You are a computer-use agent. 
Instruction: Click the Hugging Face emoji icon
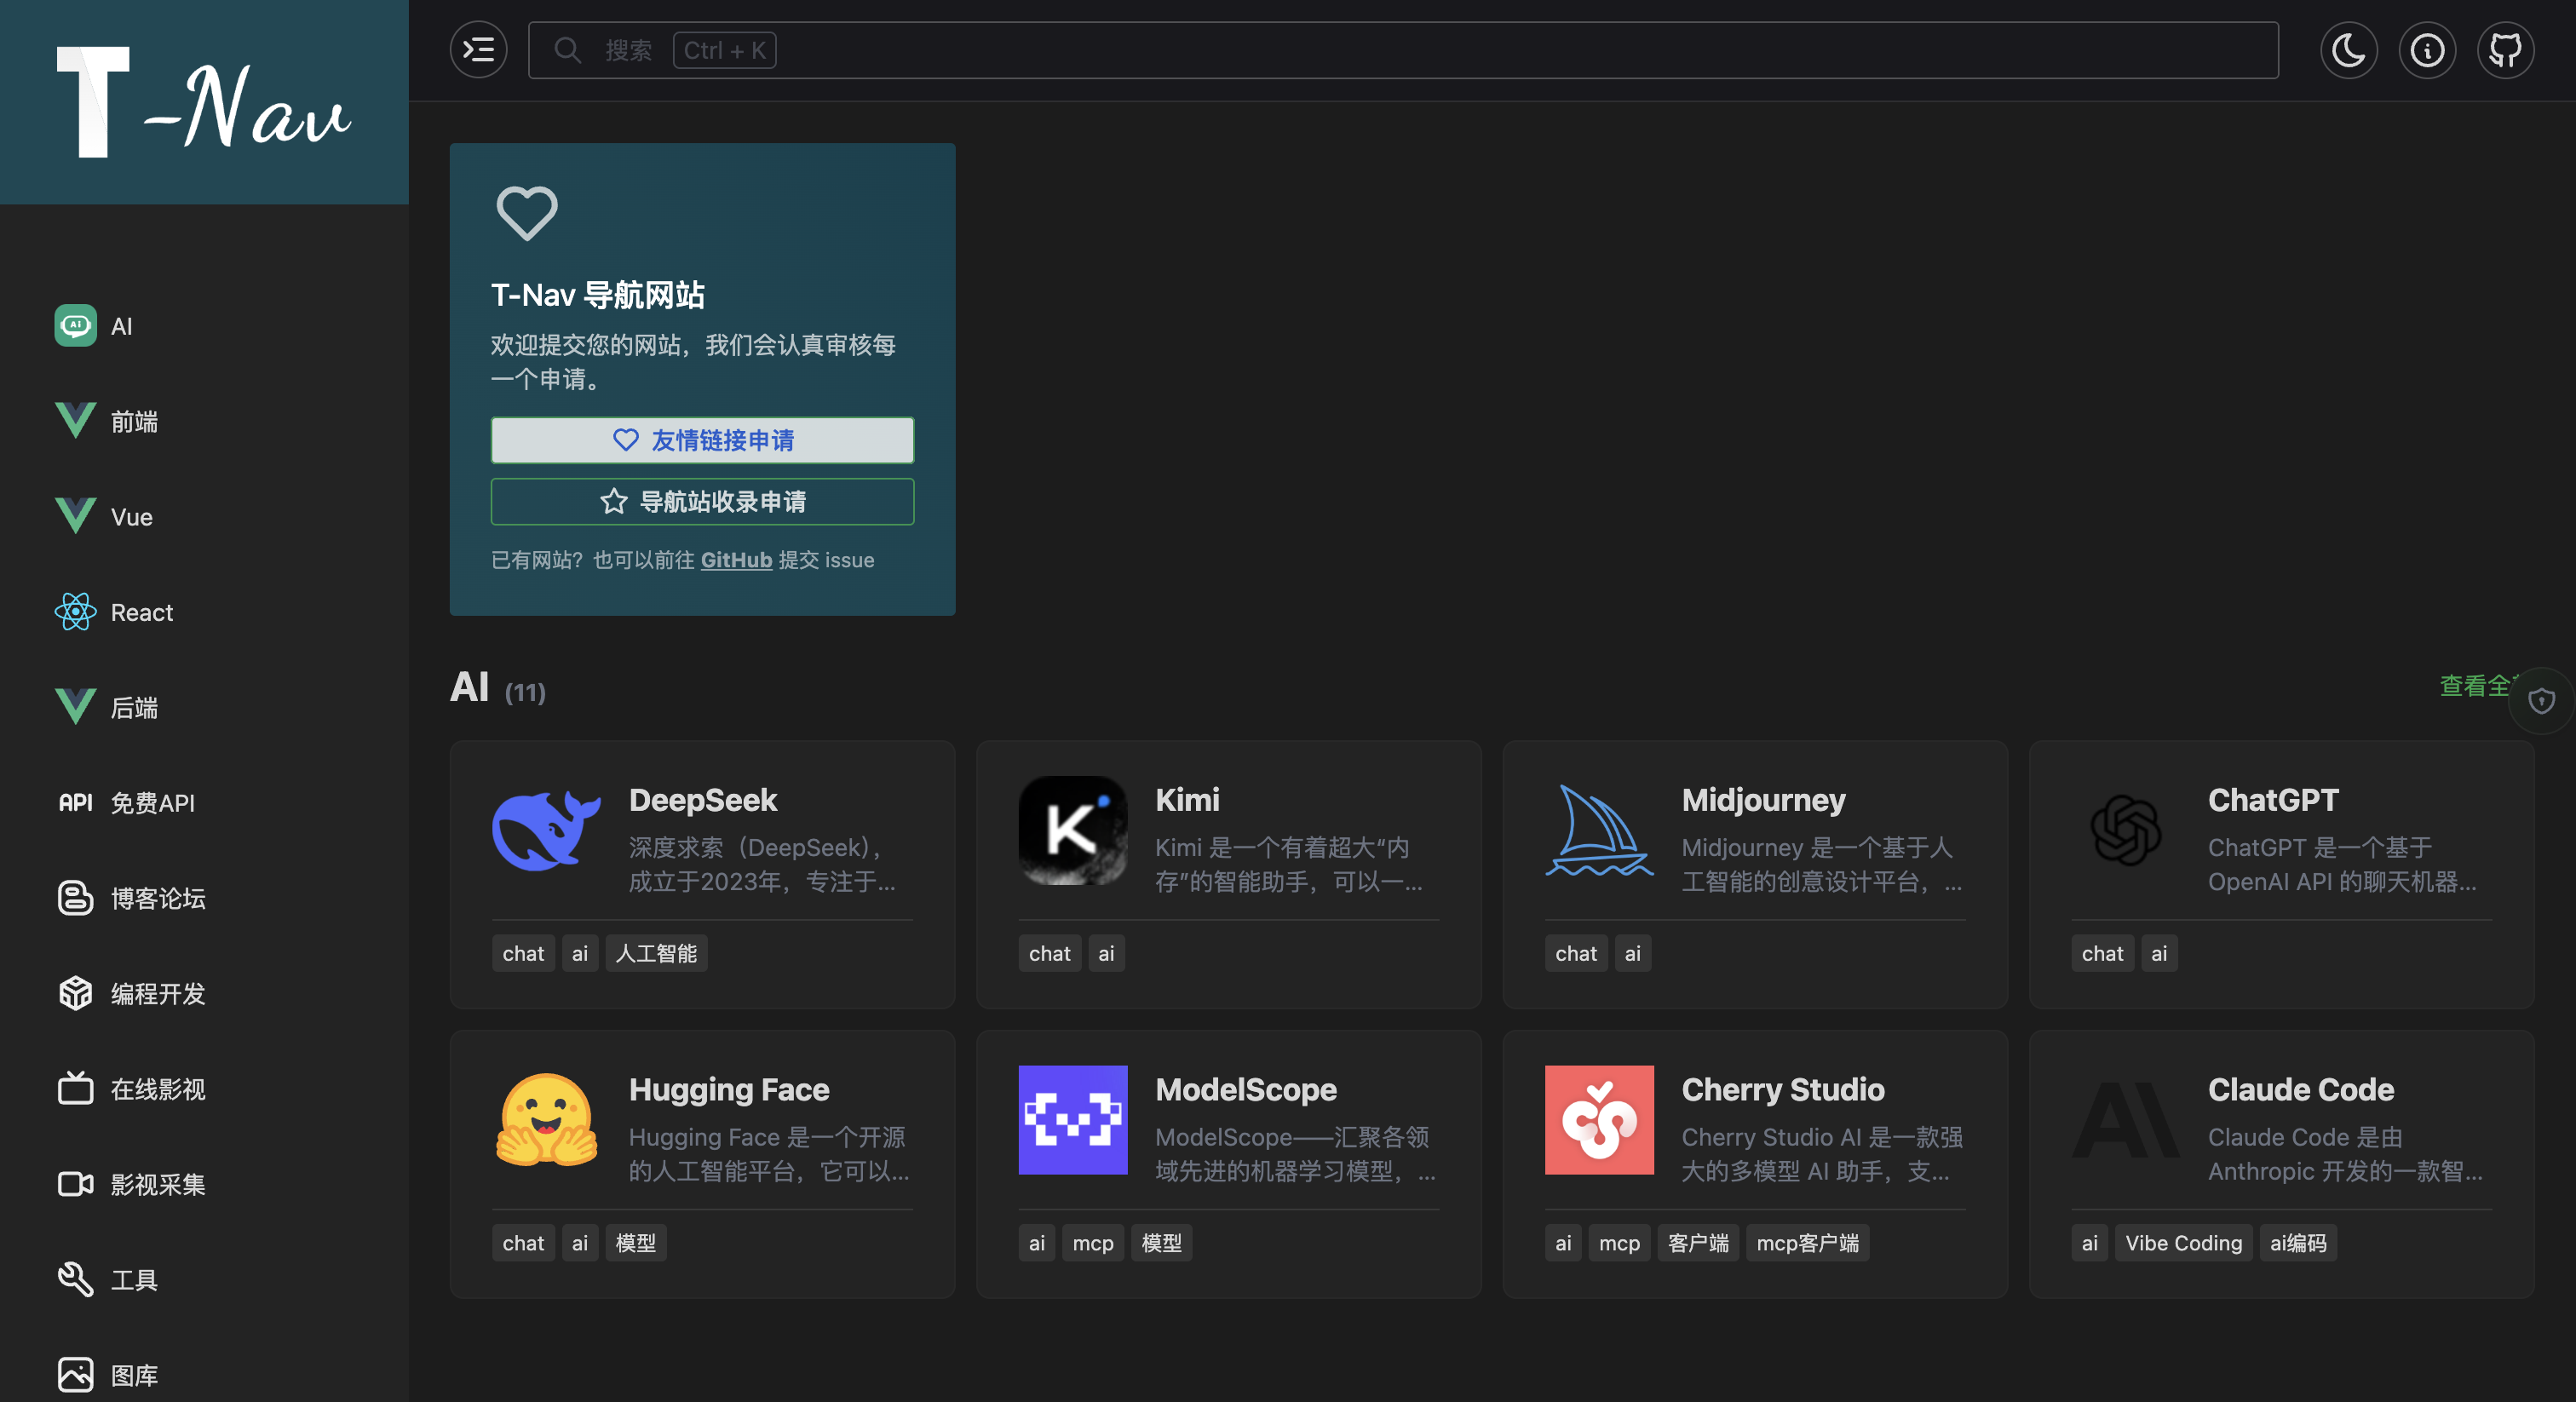pyautogui.click(x=546, y=1119)
